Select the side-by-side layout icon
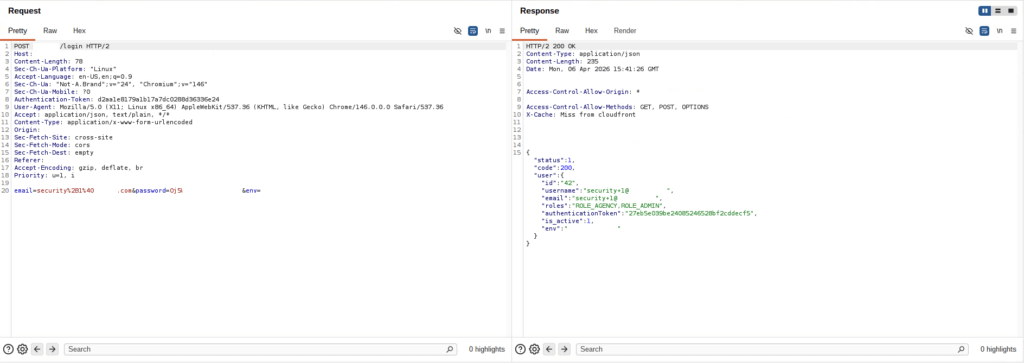Image resolution: width=1024 pixels, height=363 pixels. [984, 11]
